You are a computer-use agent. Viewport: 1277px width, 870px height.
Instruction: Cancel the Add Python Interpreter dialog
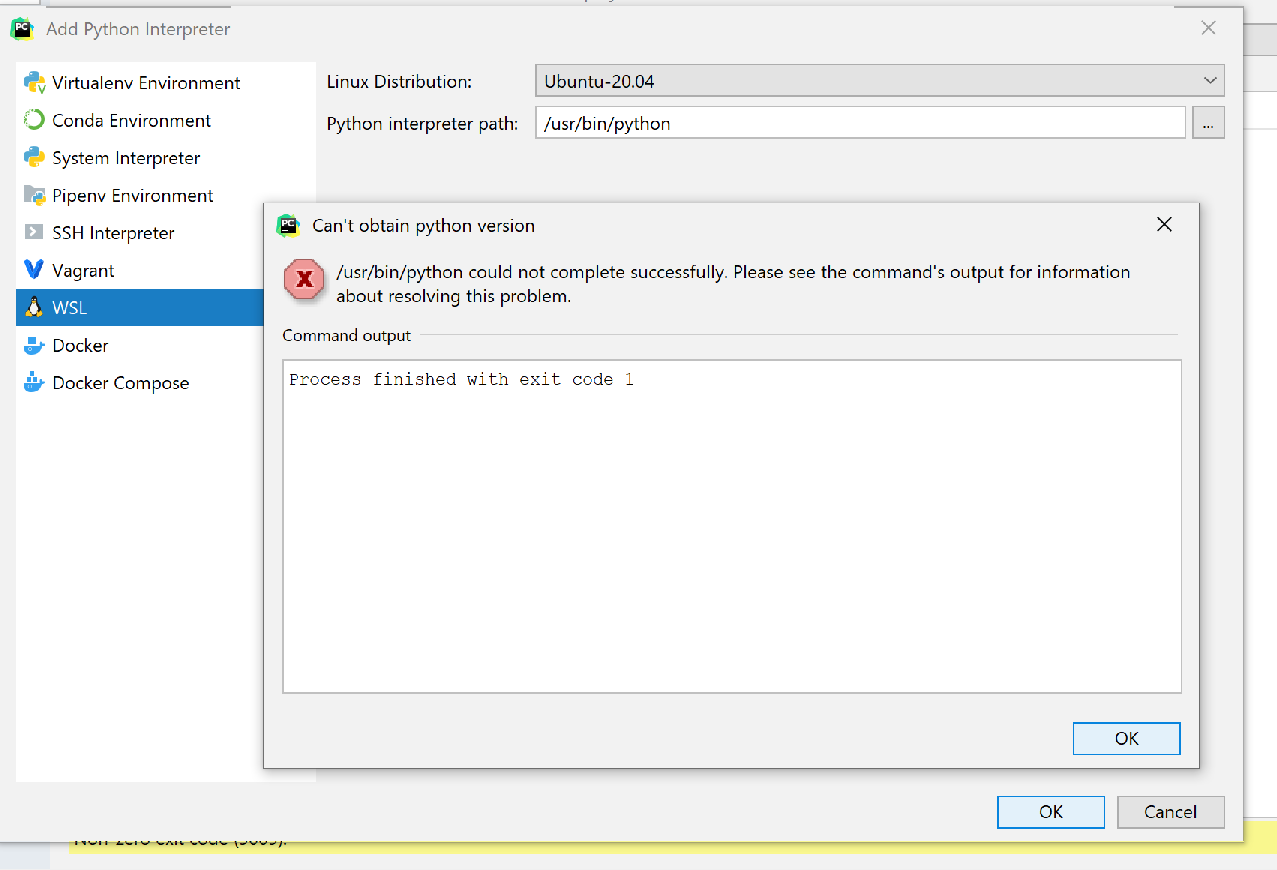(x=1171, y=812)
